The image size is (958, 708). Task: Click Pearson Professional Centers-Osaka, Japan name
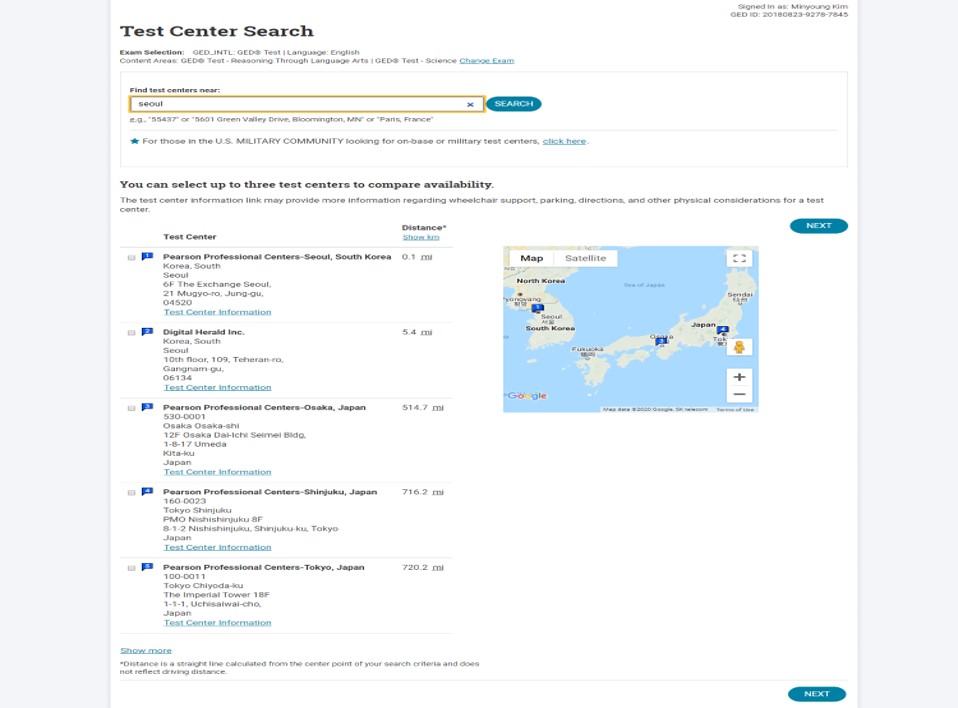(x=265, y=407)
